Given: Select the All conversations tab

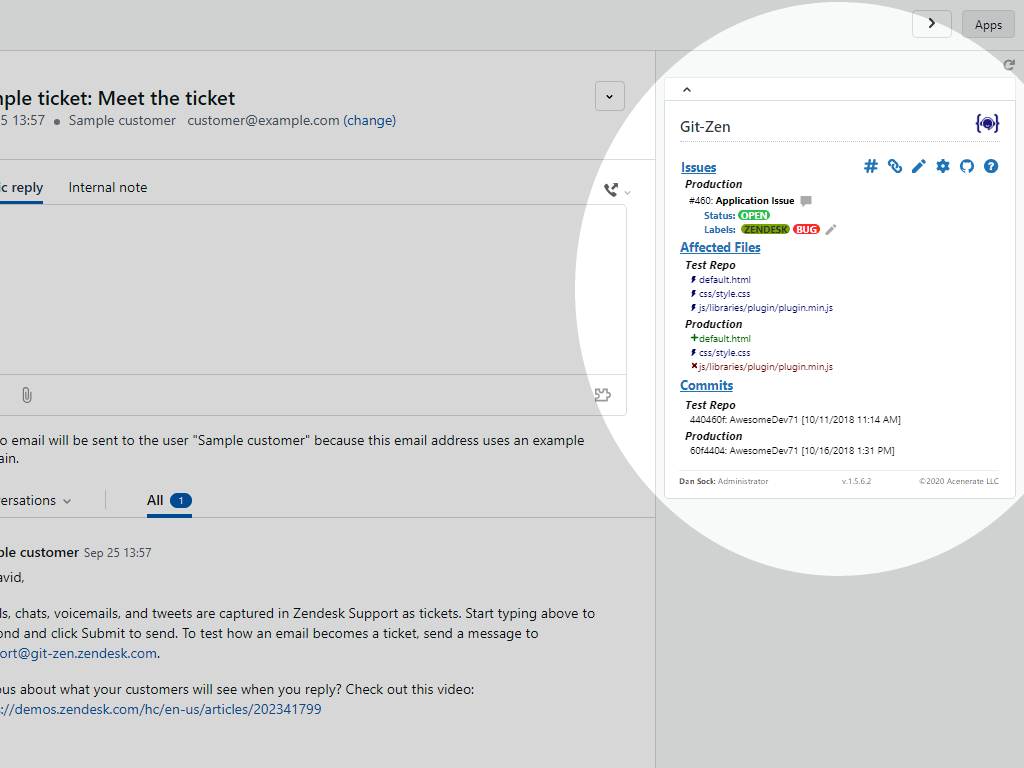Looking at the screenshot, I should tap(154, 500).
